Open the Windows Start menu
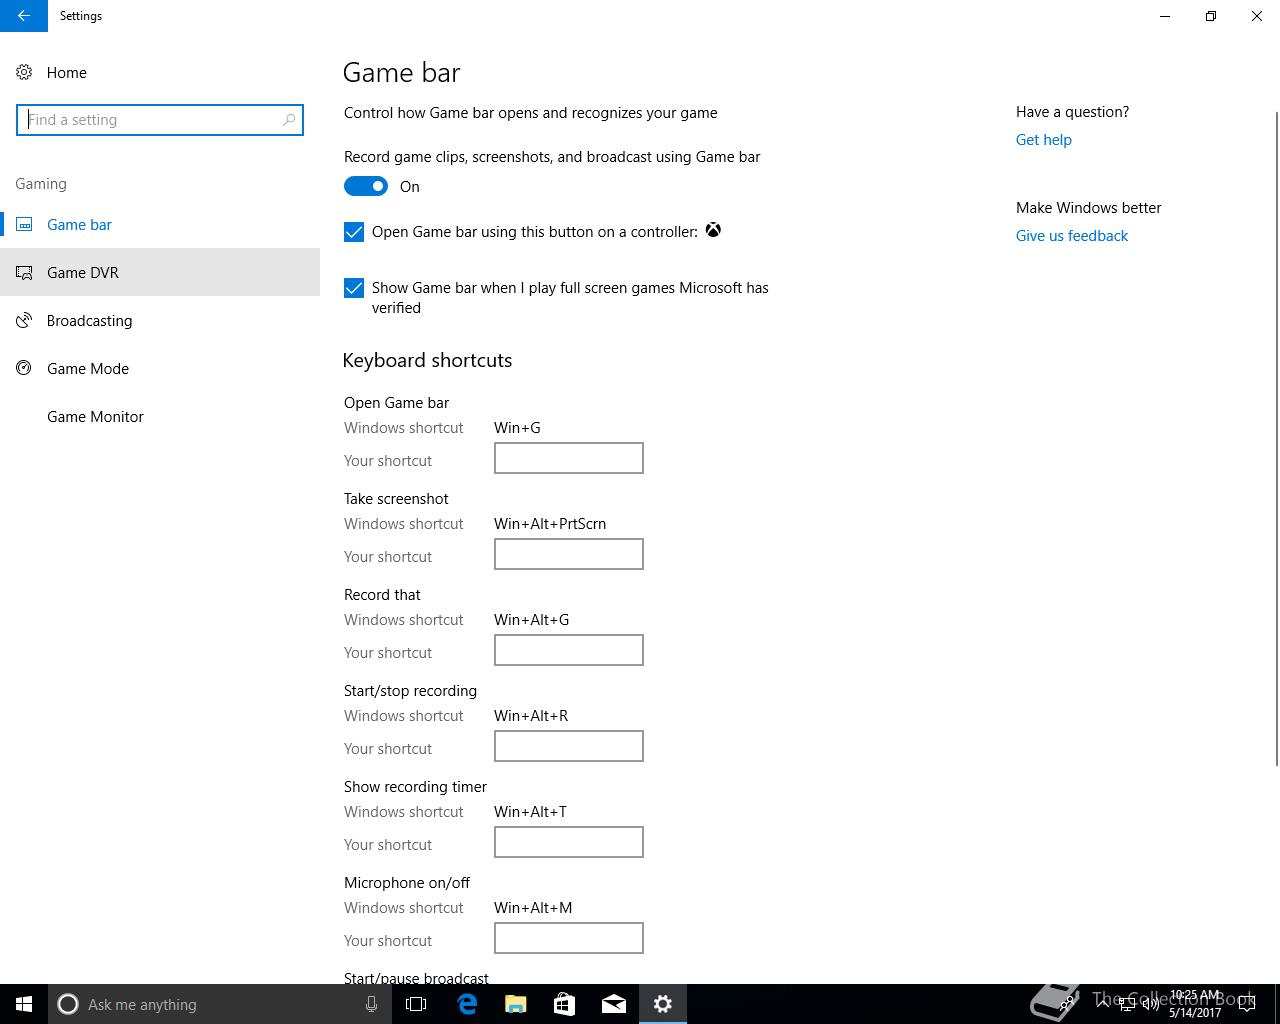 pos(24,1004)
